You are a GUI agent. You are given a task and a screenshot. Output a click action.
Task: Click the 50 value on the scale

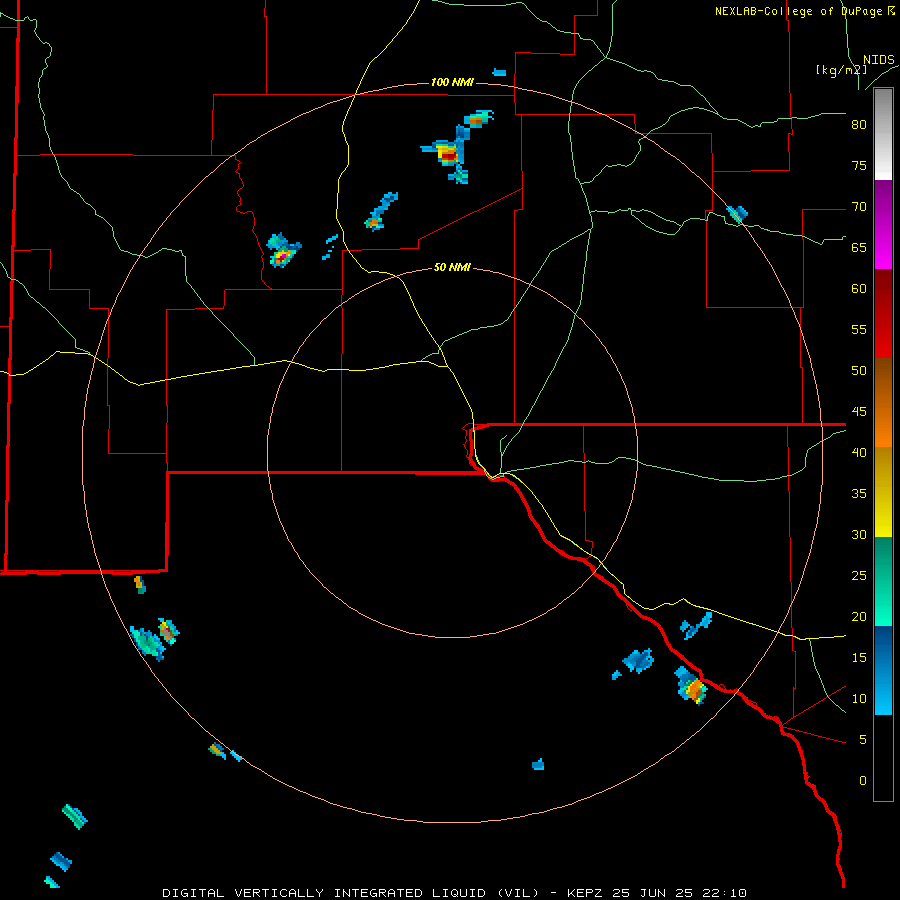[x=859, y=371]
